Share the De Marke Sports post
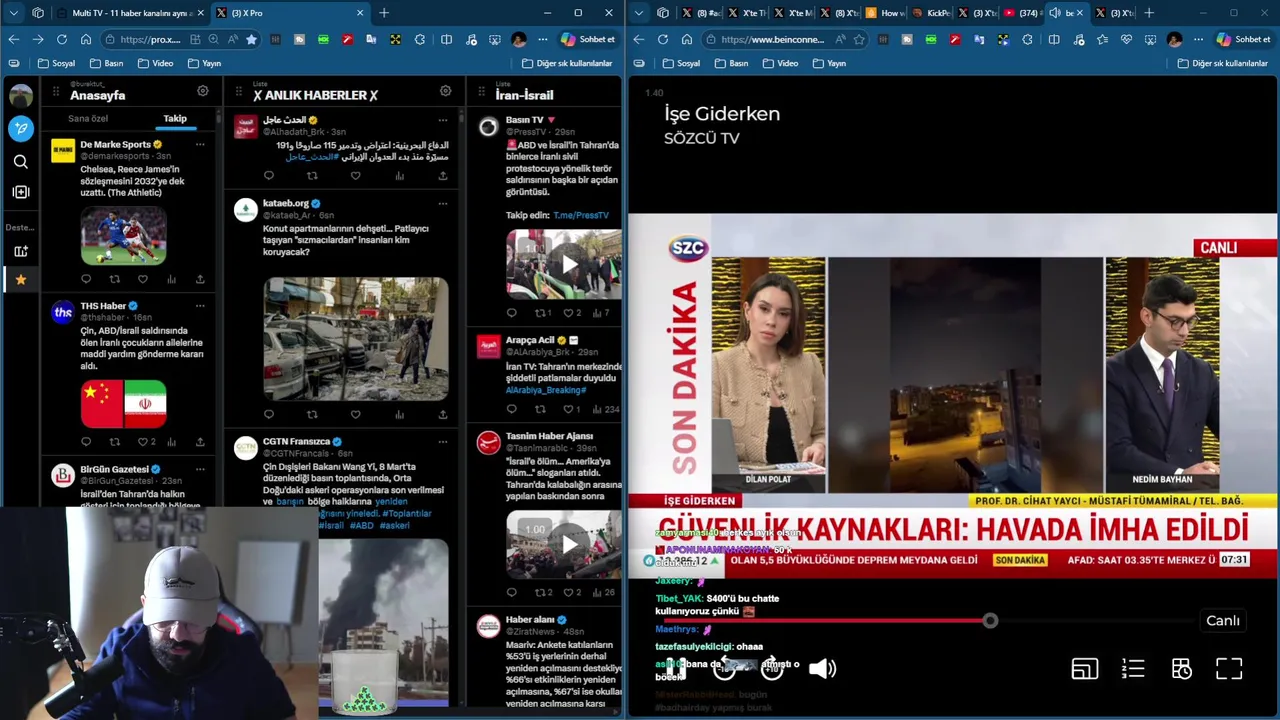This screenshot has width=1280, height=720. [200, 279]
